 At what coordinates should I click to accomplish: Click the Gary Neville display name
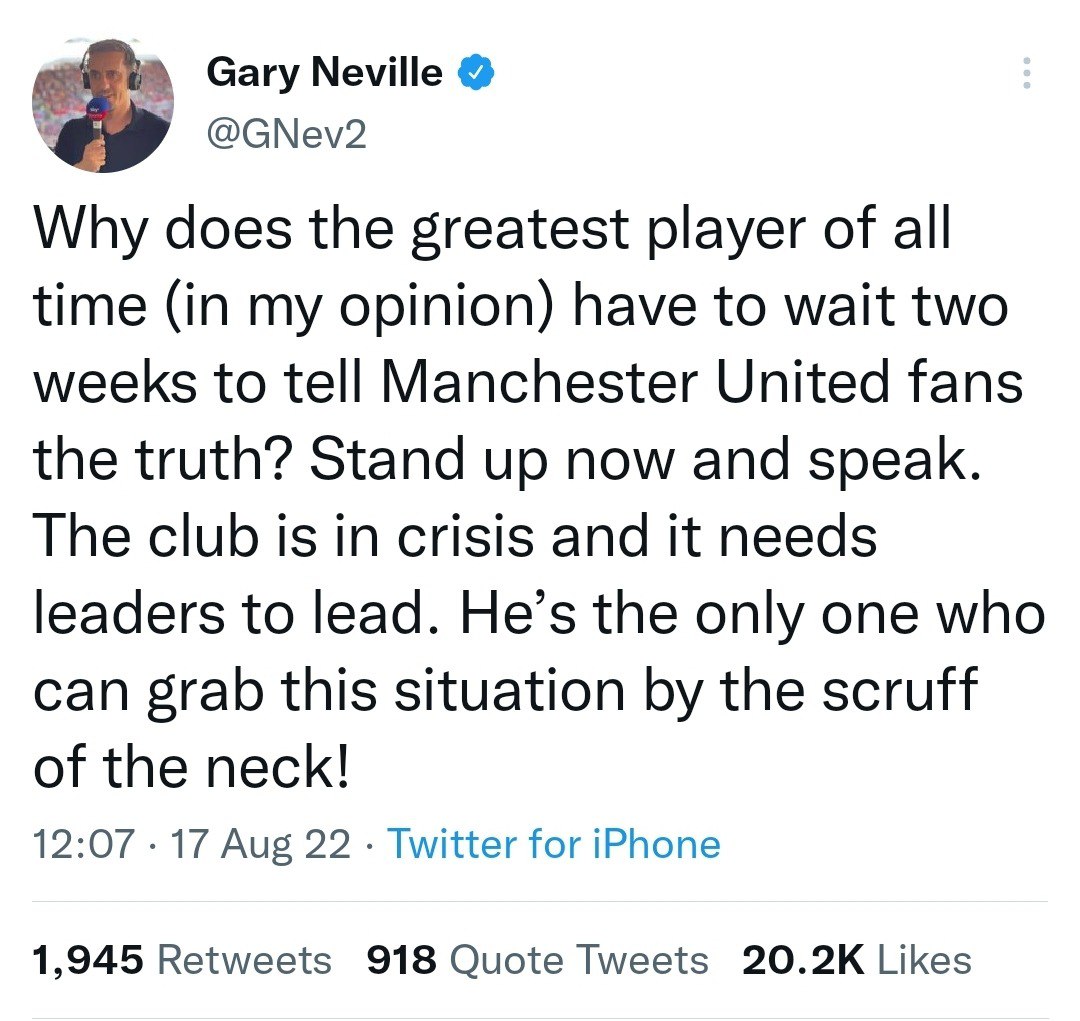(x=324, y=73)
